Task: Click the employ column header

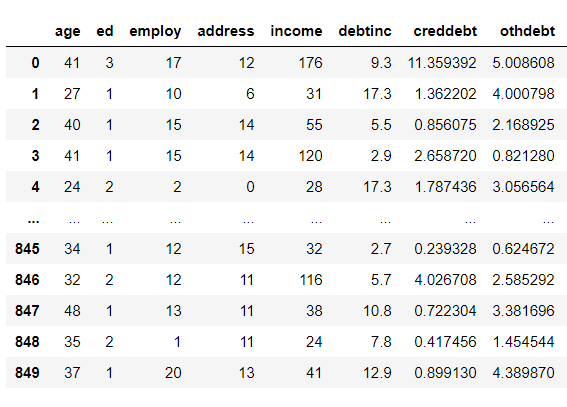Action: pos(155,31)
